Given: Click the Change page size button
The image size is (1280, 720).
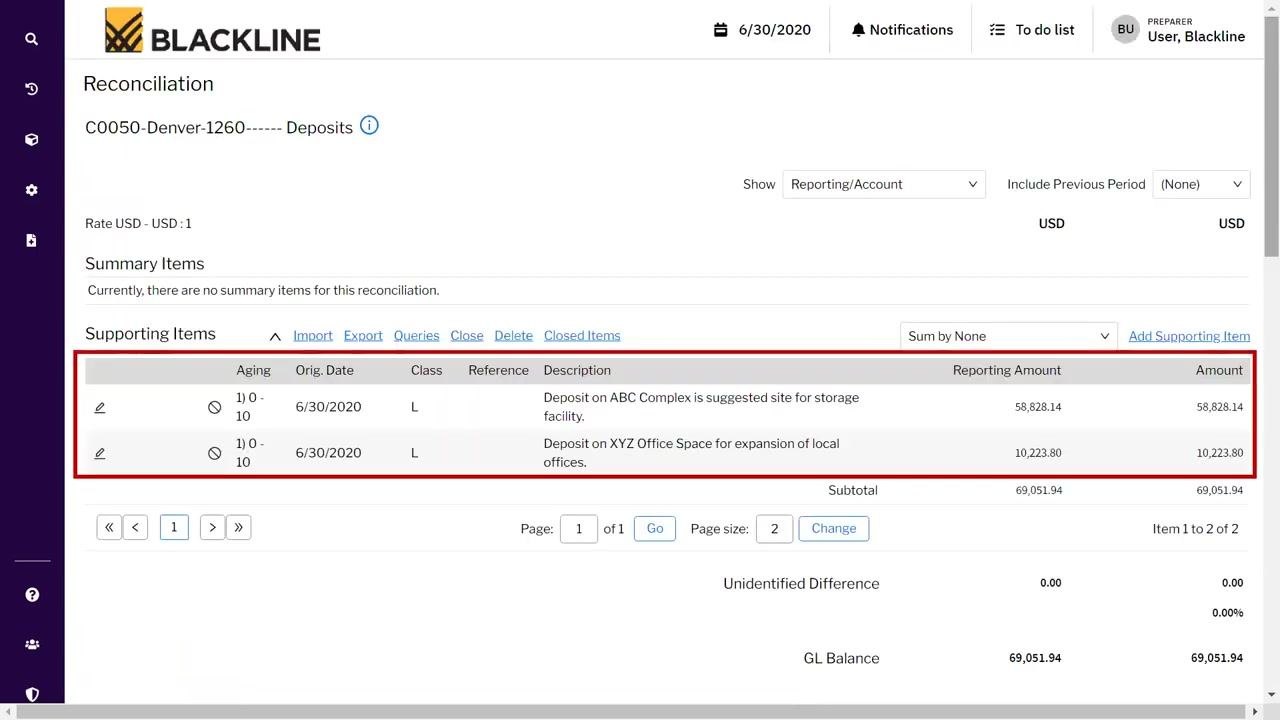Looking at the screenshot, I should (834, 528).
